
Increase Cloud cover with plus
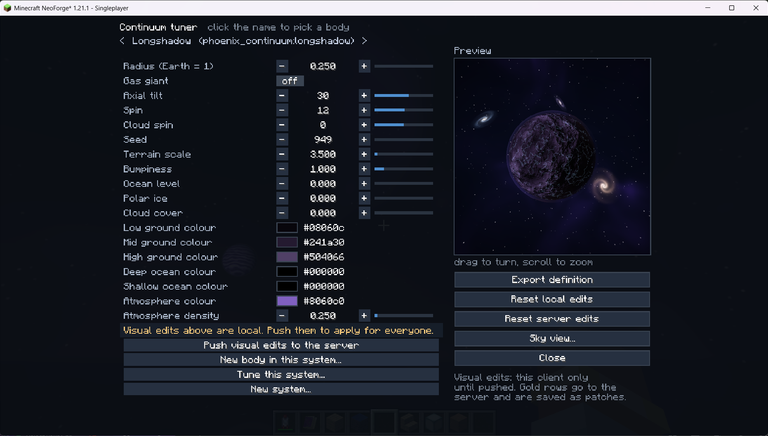[x=364, y=213]
